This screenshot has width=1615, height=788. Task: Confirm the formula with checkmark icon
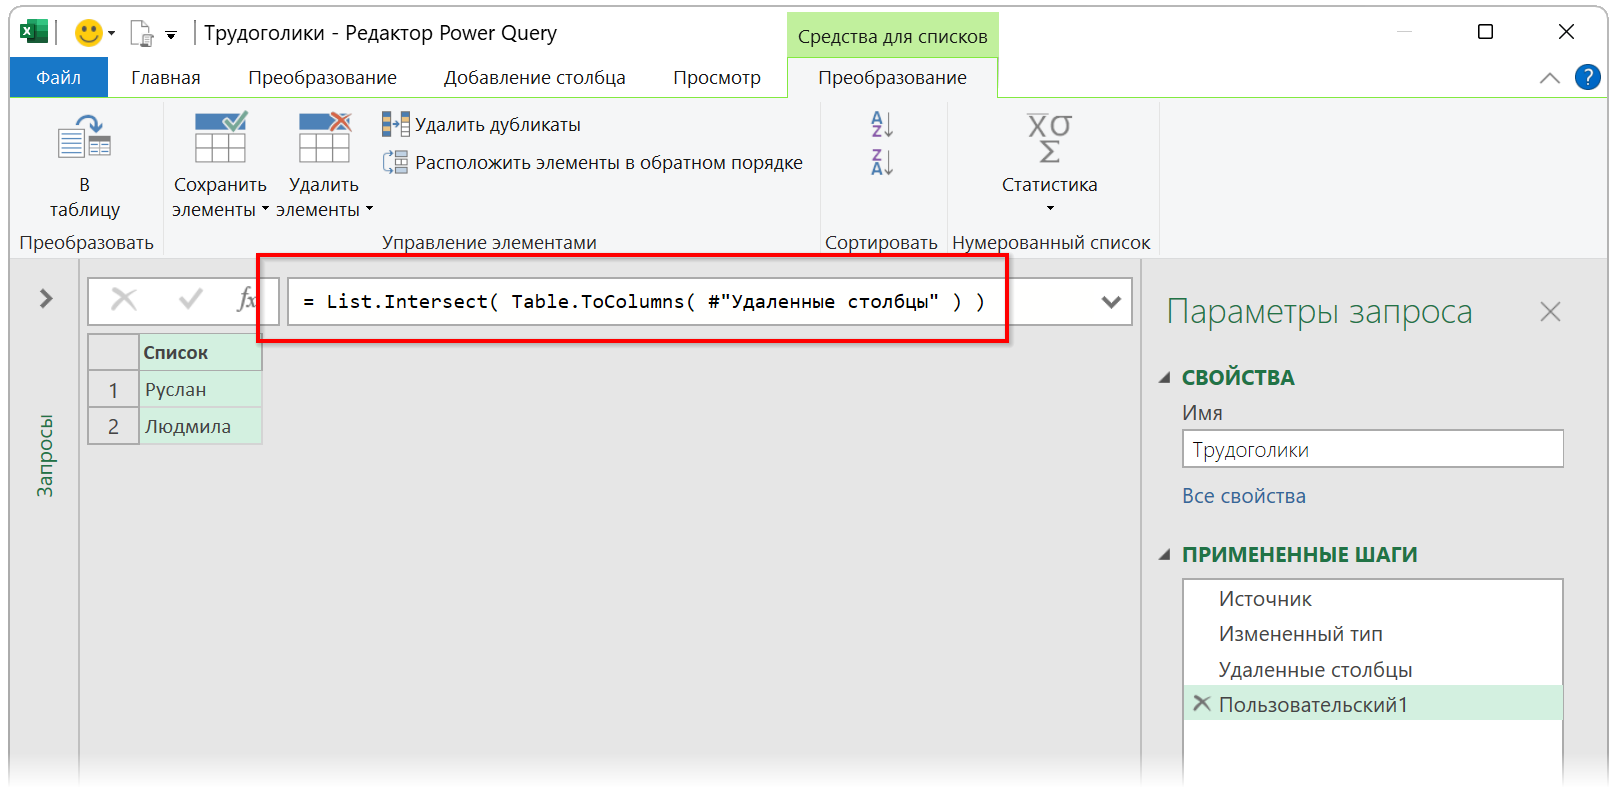[190, 299]
